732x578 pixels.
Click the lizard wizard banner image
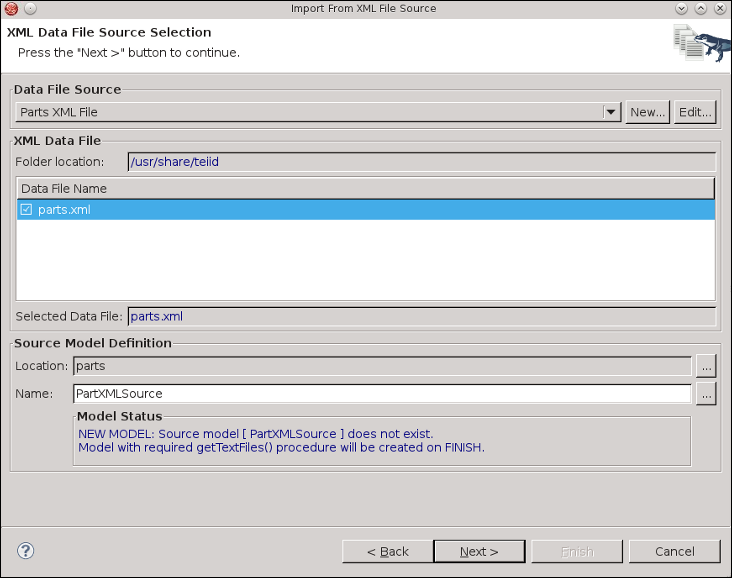click(x=701, y=43)
